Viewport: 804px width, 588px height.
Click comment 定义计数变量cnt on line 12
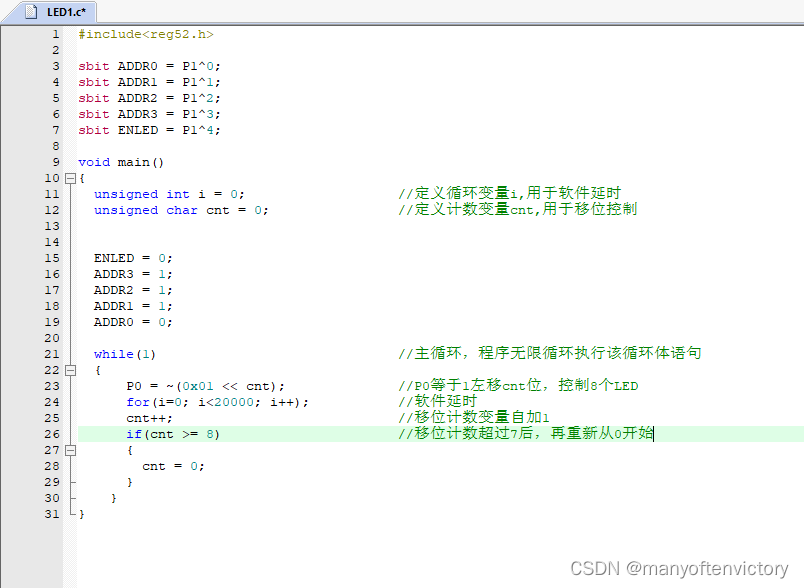pyautogui.click(x=518, y=209)
